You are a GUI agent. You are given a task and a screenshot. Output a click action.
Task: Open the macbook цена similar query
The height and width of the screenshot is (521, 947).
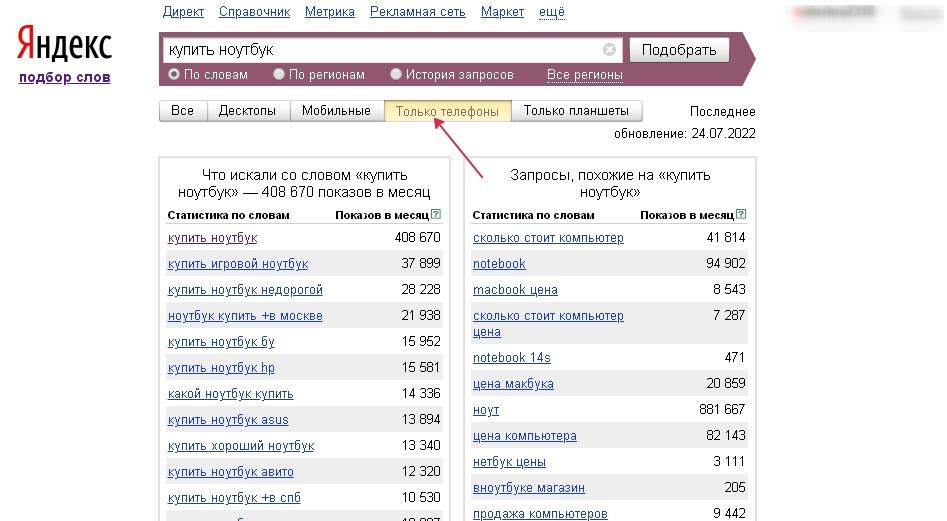pos(515,290)
